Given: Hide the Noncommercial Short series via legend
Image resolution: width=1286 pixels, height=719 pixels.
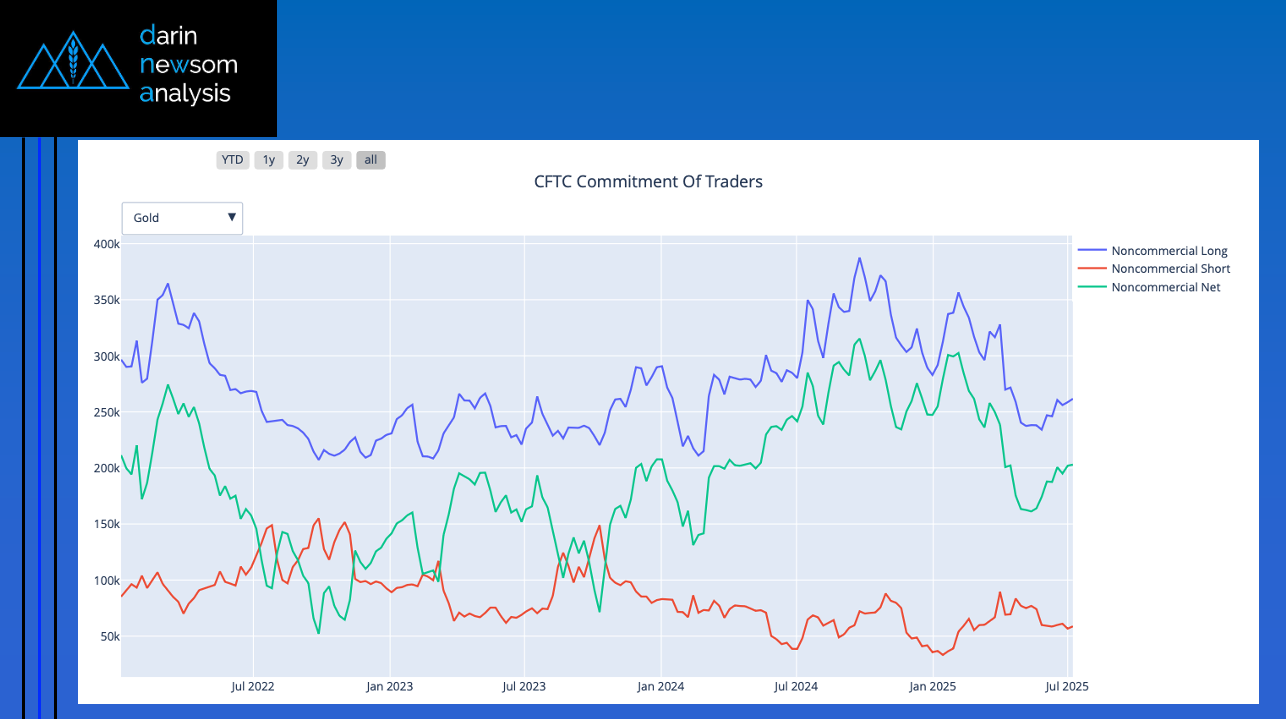Looking at the screenshot, I should 1170,269.
